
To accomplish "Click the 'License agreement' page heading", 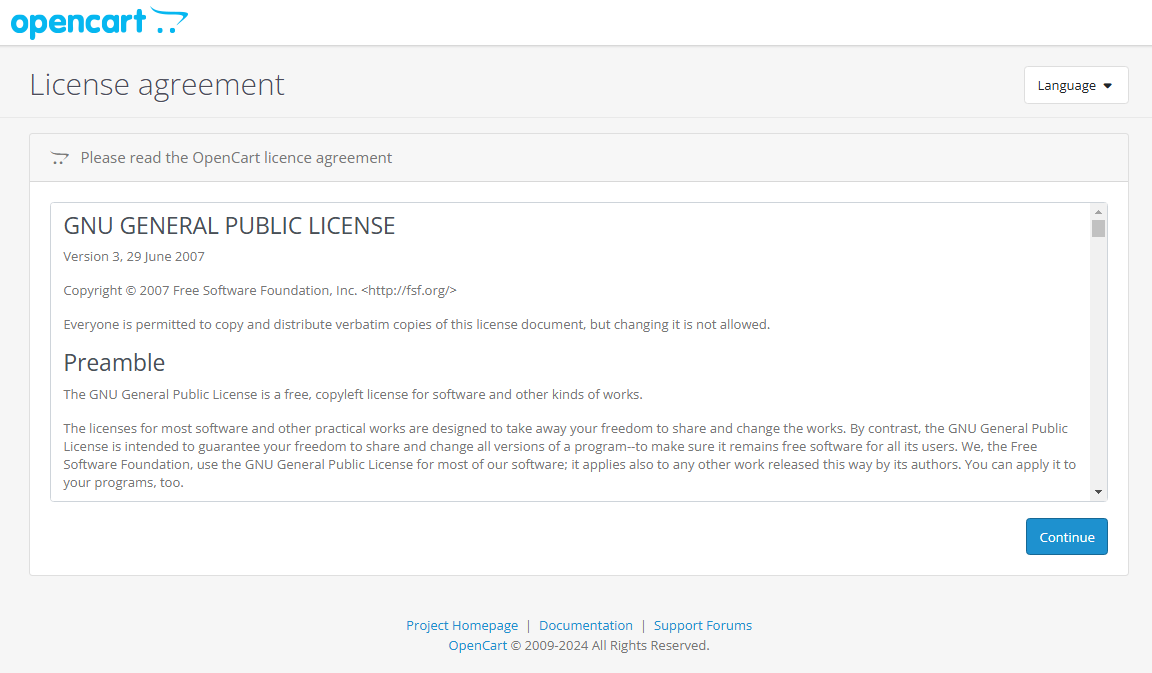I will tap(156, 85).
